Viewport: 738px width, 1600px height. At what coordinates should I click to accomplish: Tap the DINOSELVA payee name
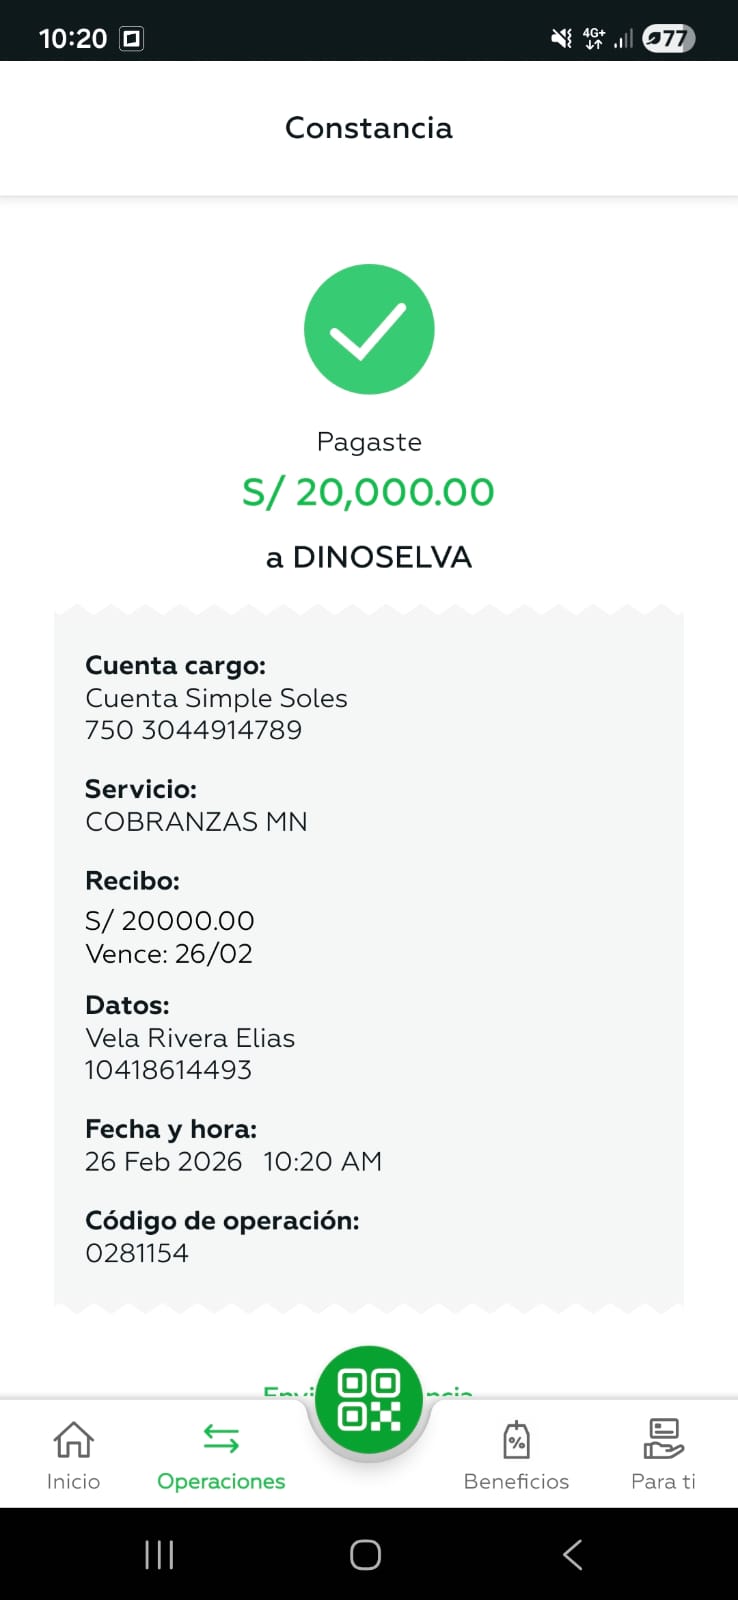point(382,557)
